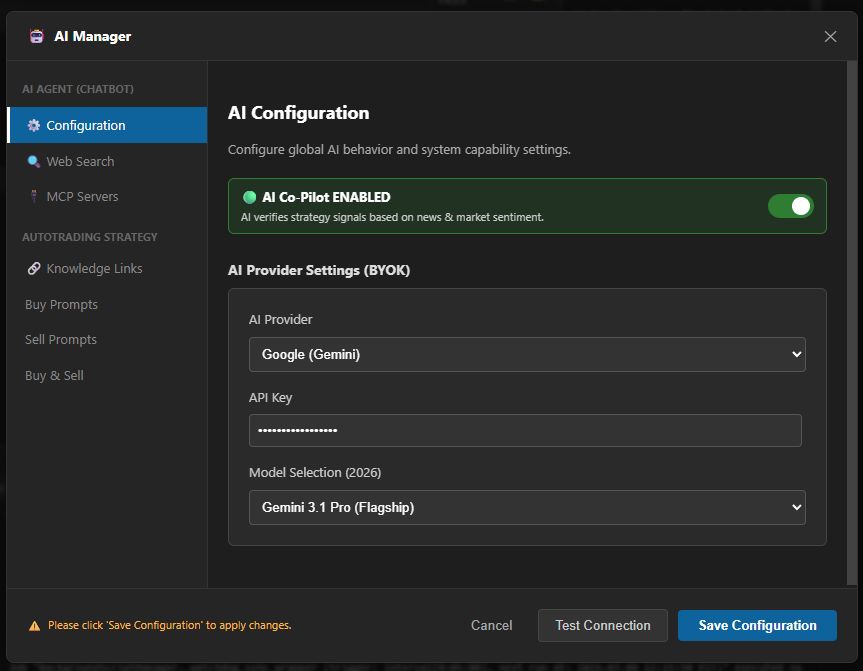
Task: Open the Buy Prompts section
Action: pos(61,305)
